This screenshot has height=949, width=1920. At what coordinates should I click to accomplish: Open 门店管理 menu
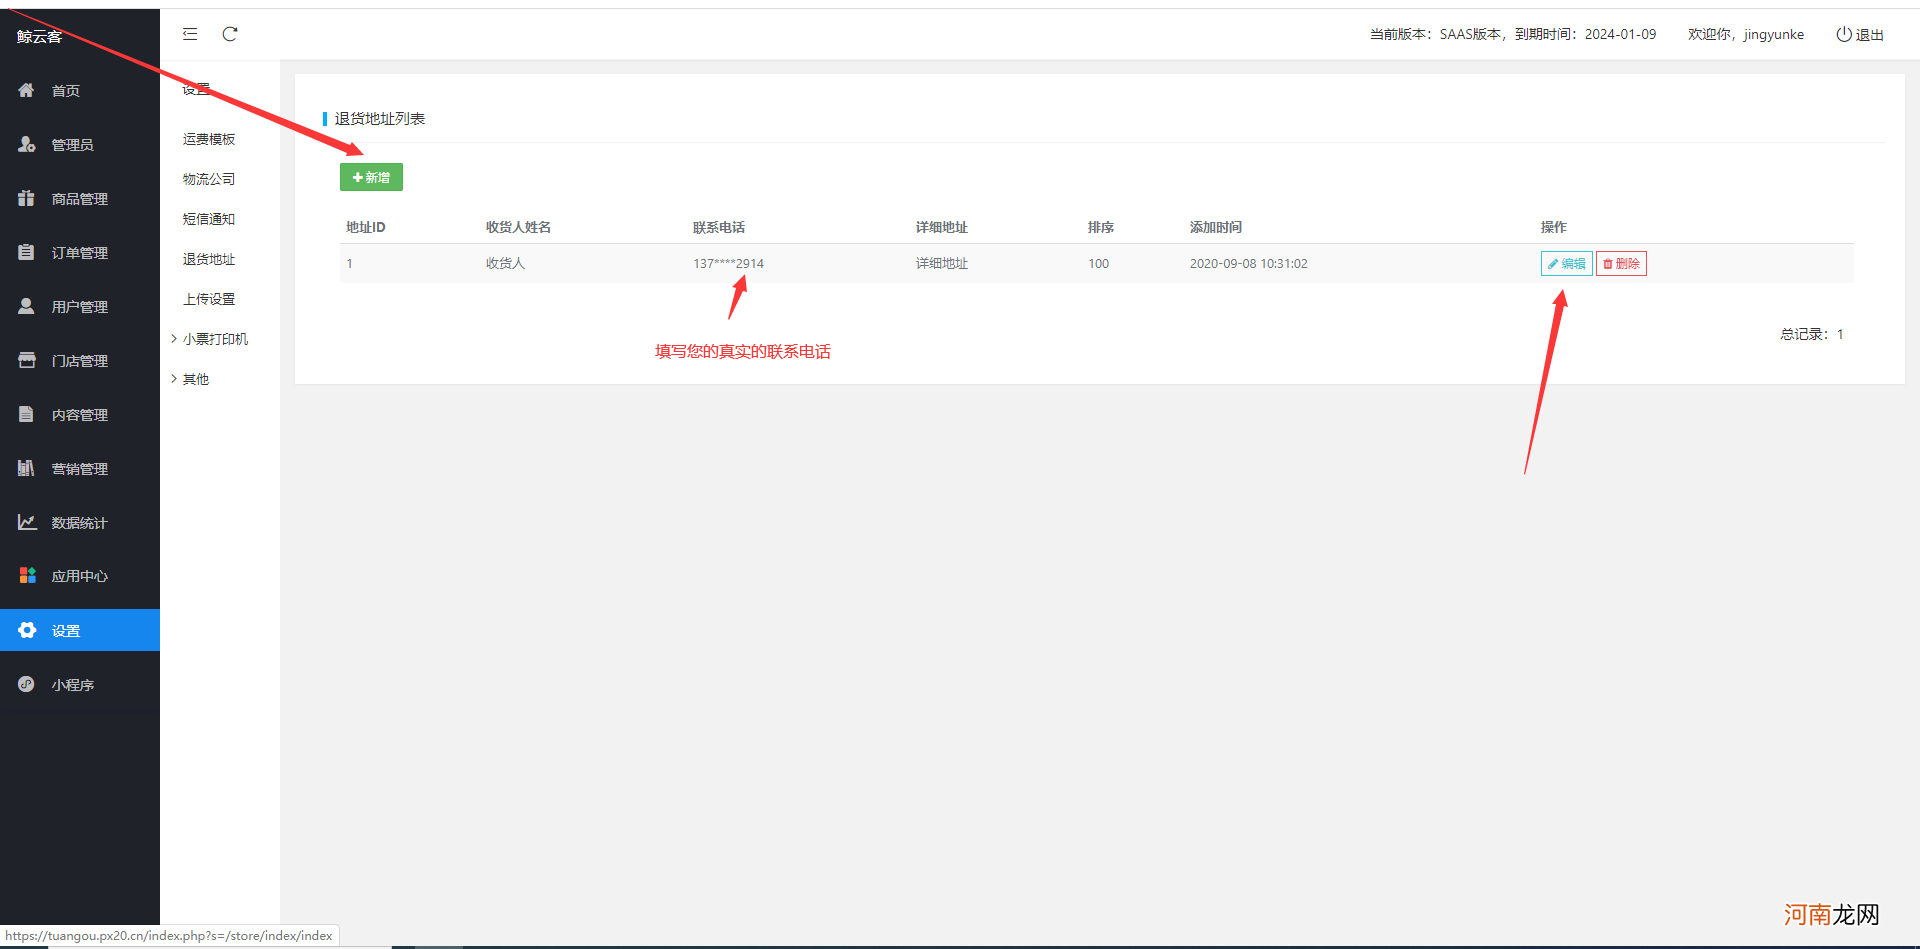tap(80, 361)
